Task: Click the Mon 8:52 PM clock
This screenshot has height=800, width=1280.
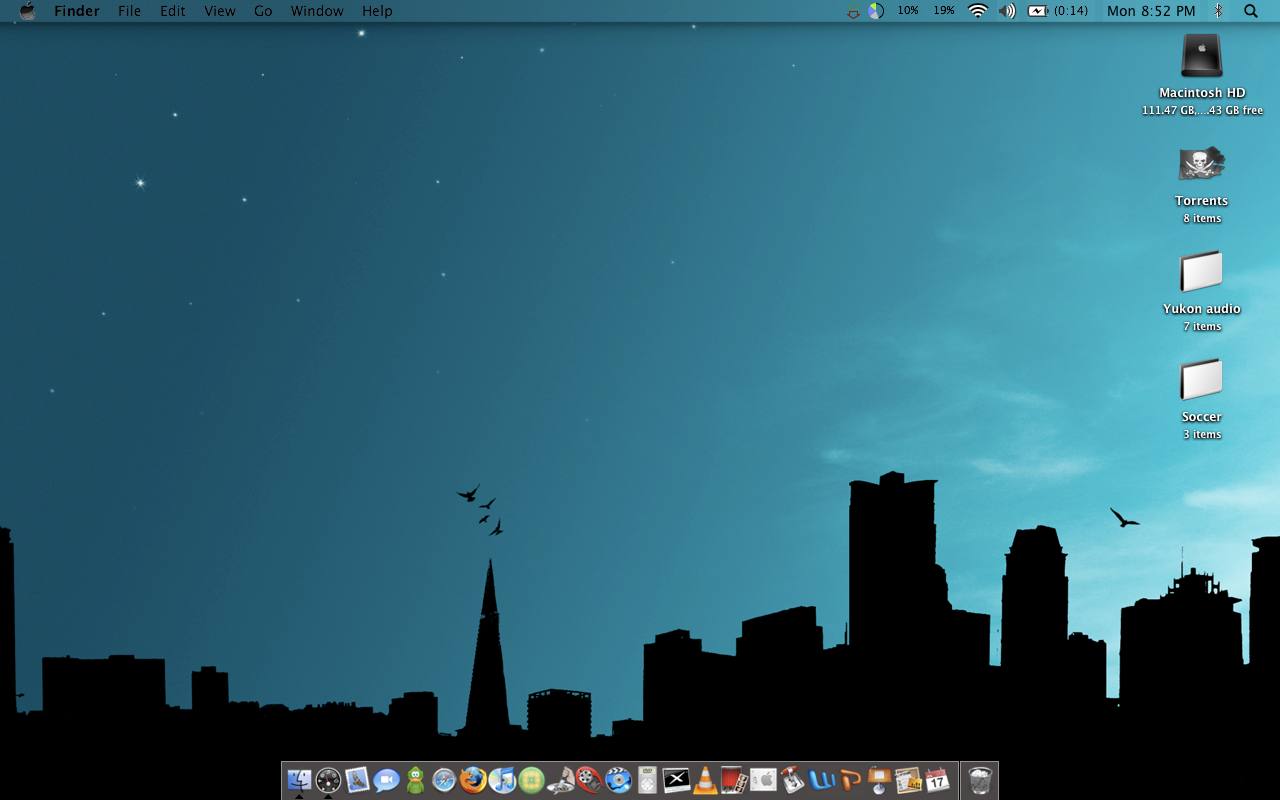Action: [x=1151, y=11]
